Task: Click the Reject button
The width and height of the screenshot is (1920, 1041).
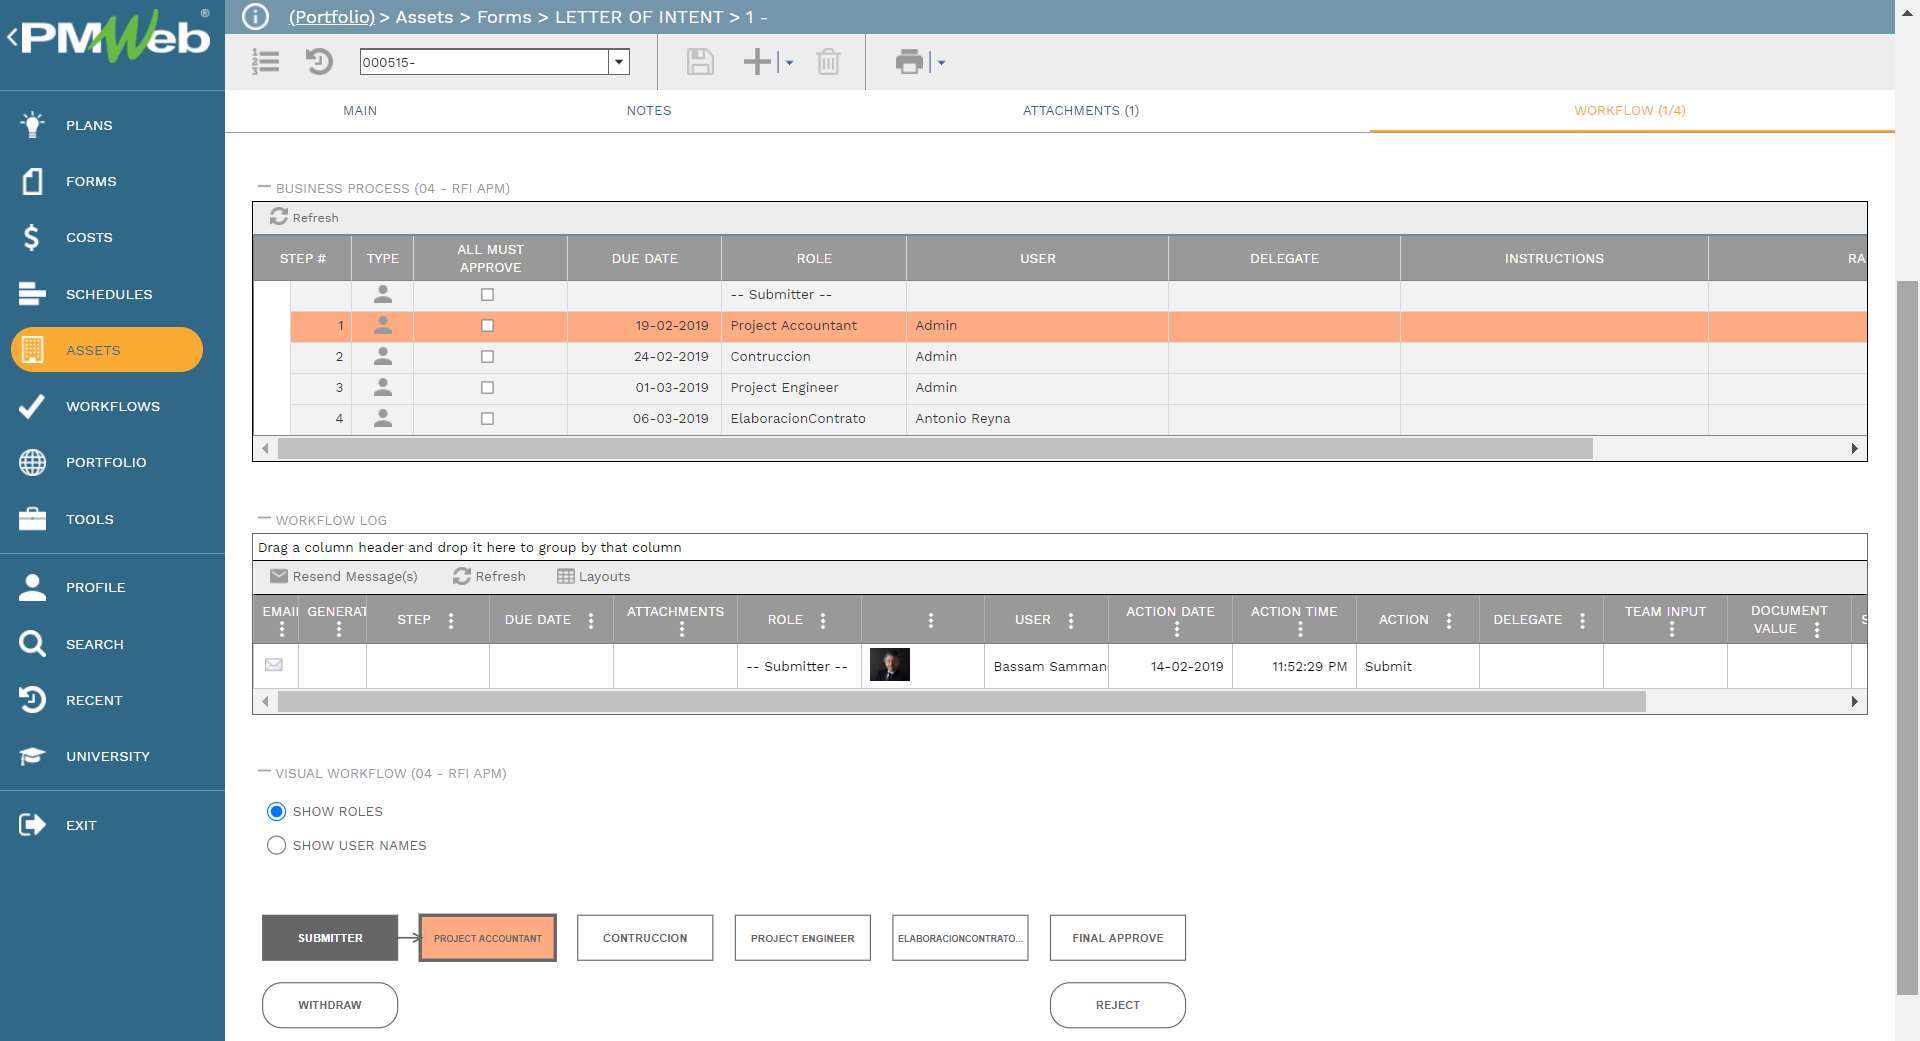Action: click(x=1118, y=1005)
